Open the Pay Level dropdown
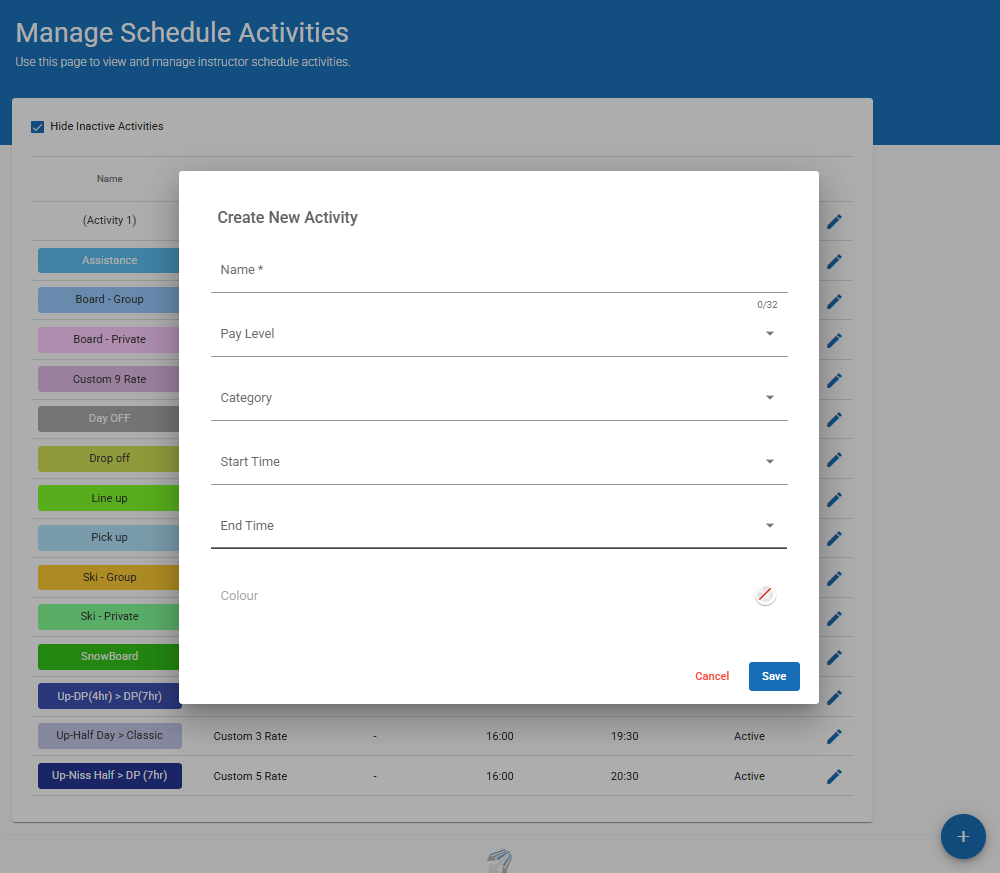Image resolution: width=1000 pixels, height=873 pixels. click(498, 334)
